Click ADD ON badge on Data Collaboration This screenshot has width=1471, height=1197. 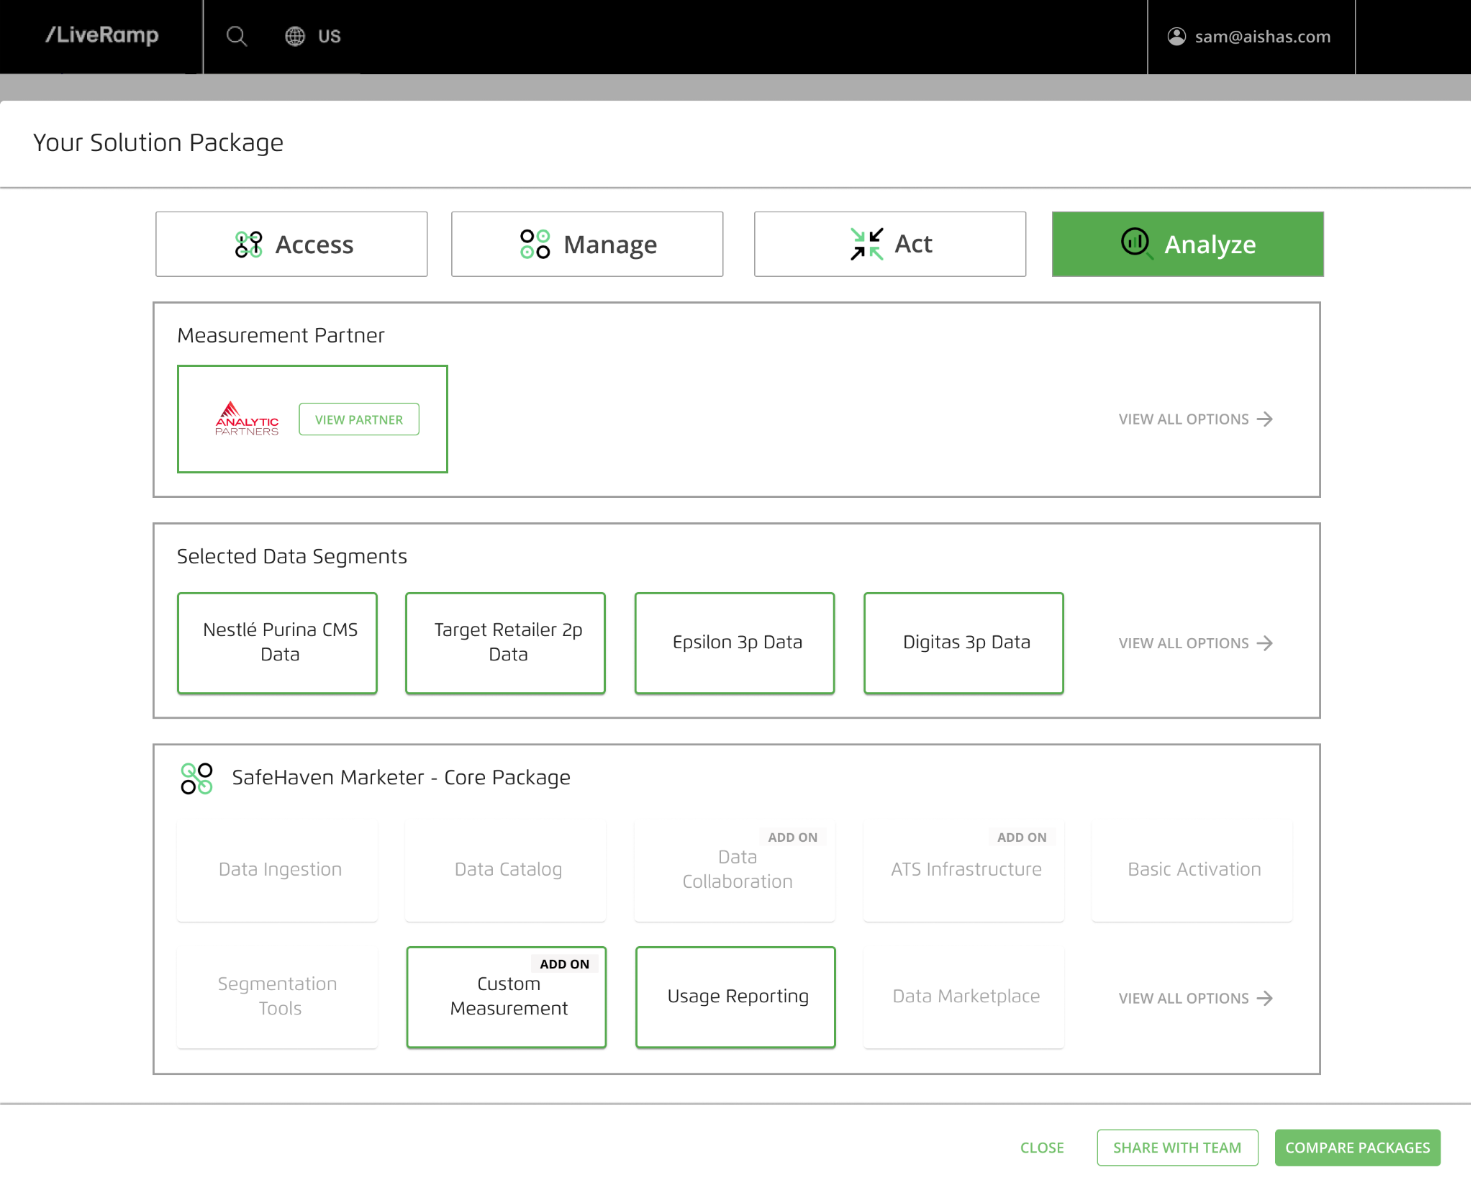pyautogui.click(x=793, y=838)
